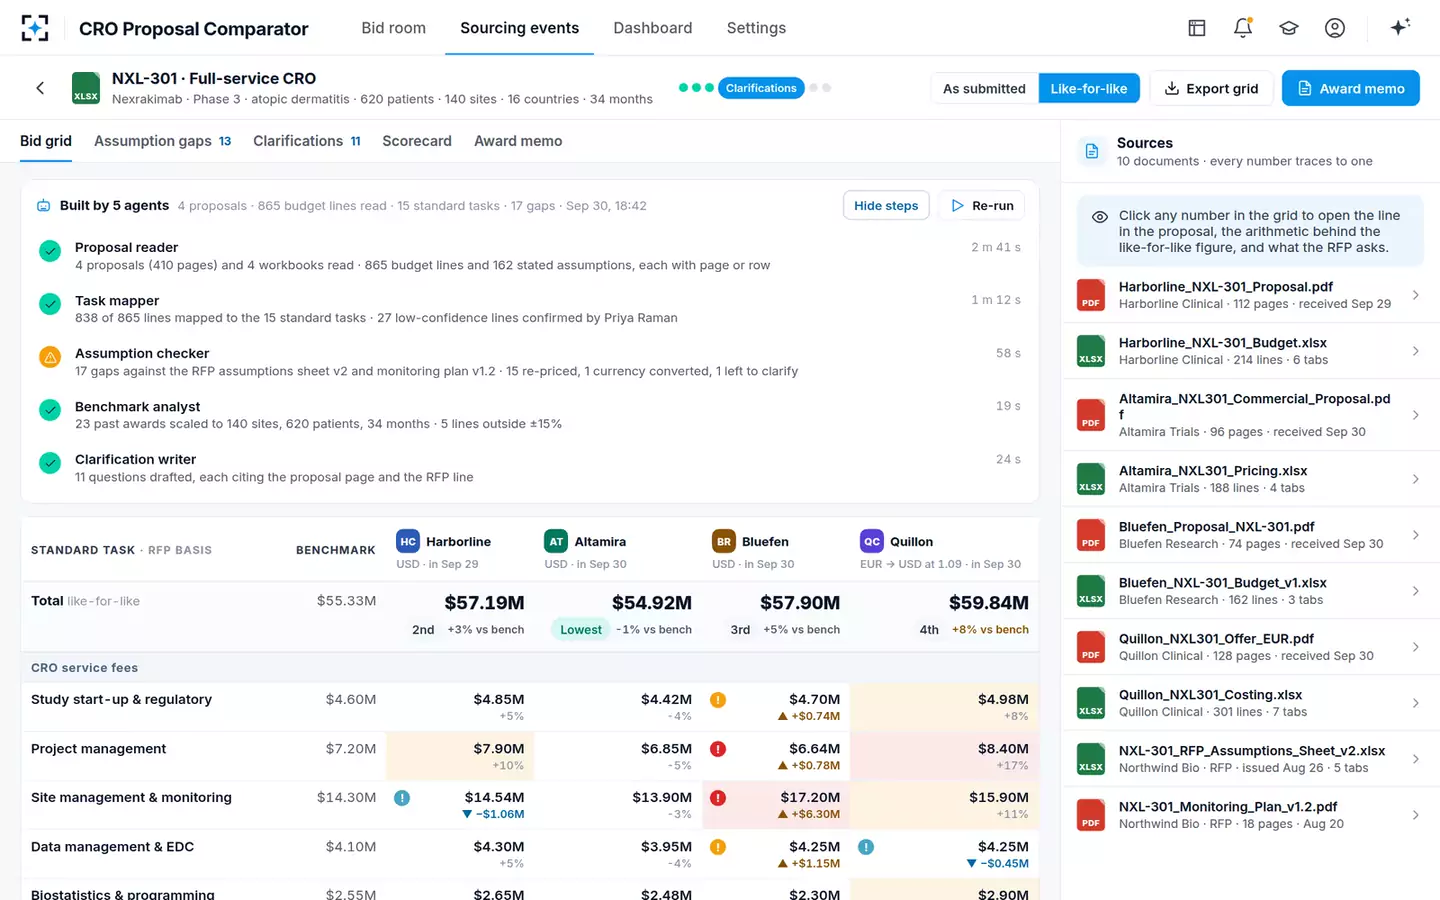This screenshot has height=900, width=1440.
Task: Open the Settings nav item
Action: 756,28
